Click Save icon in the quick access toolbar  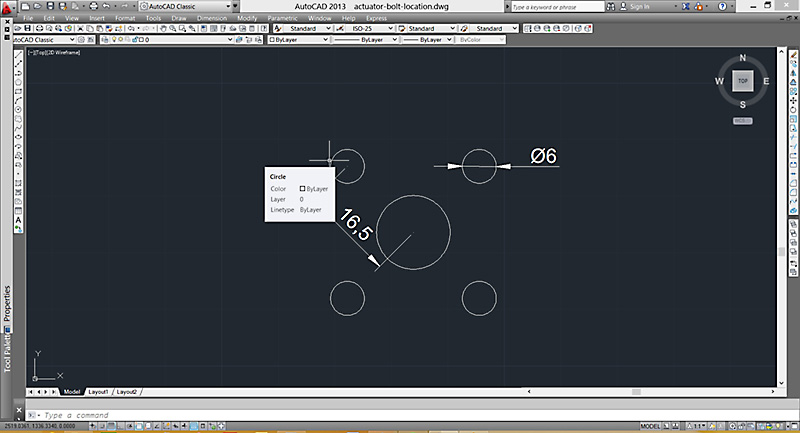(x=50, y=6)
